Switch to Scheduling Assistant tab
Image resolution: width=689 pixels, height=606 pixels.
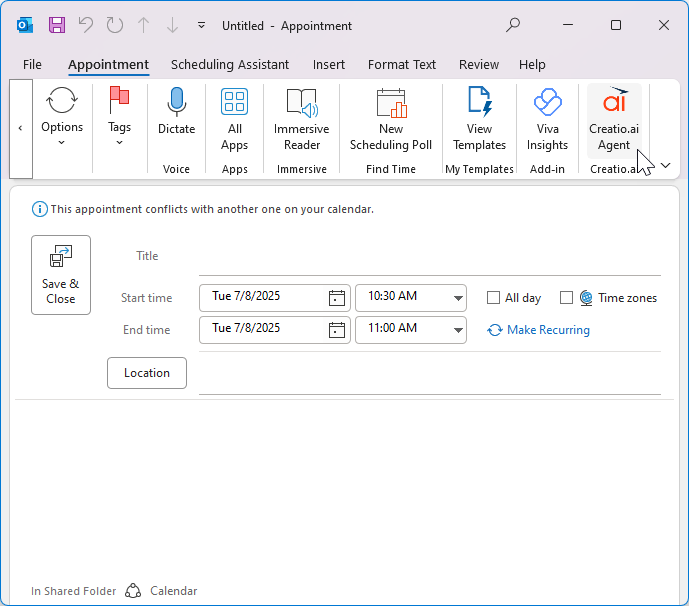point(230,65)
